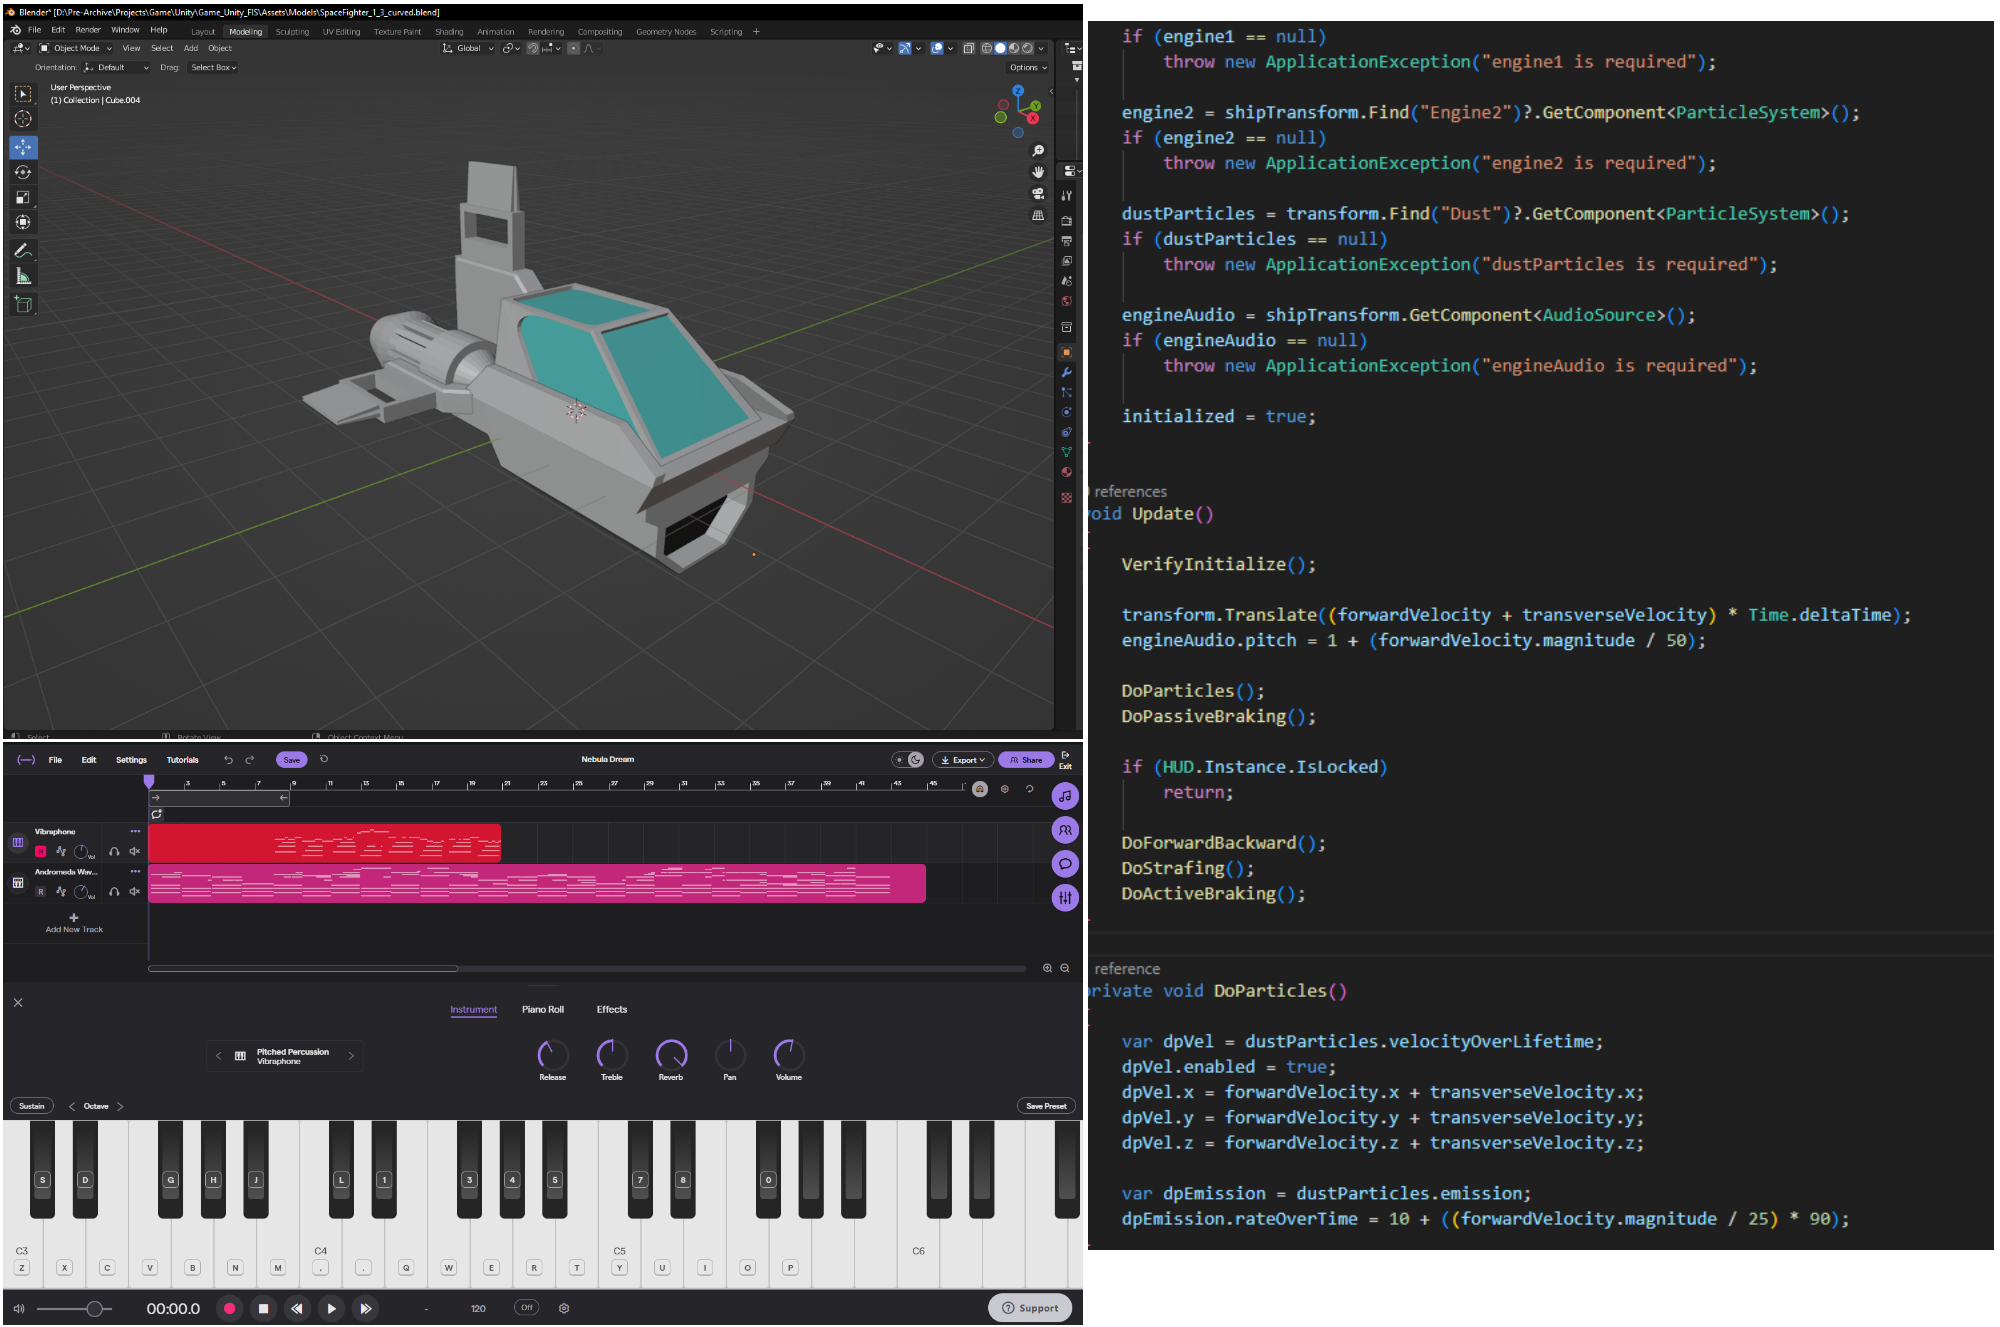Select the Scale tool in Blender
This screenshot has height=1327, width=2000.
[x=23, y=196]
